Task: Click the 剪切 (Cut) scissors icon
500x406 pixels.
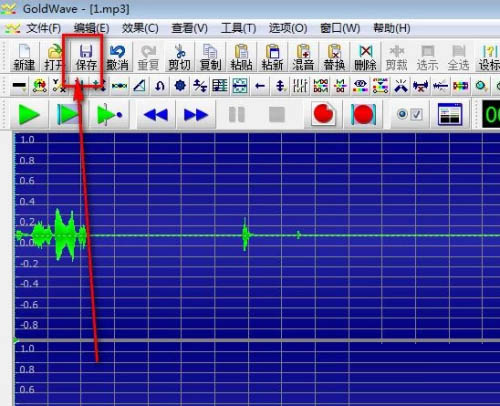Action: tap(179, 57)
